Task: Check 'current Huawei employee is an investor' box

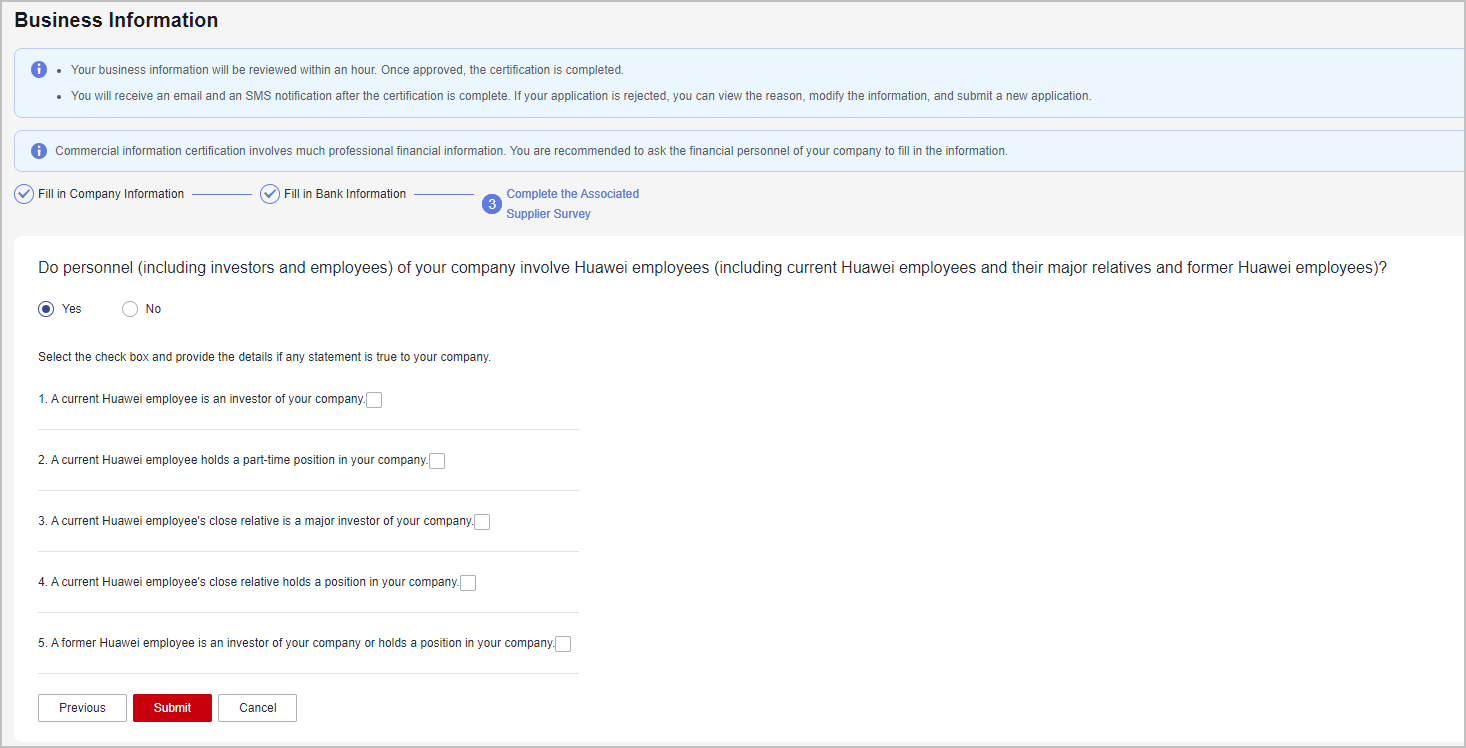Action: tap(374, 400)
